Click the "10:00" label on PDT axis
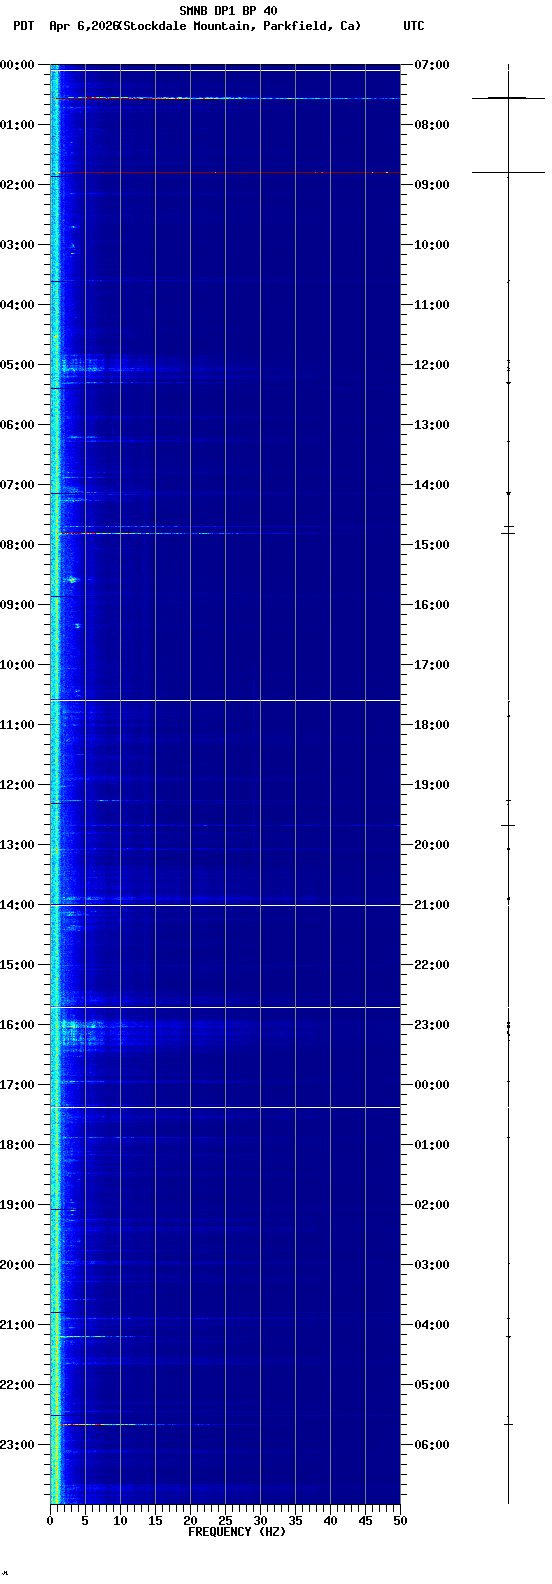Viewport: 552px width, 1584px height. point(17,665)
